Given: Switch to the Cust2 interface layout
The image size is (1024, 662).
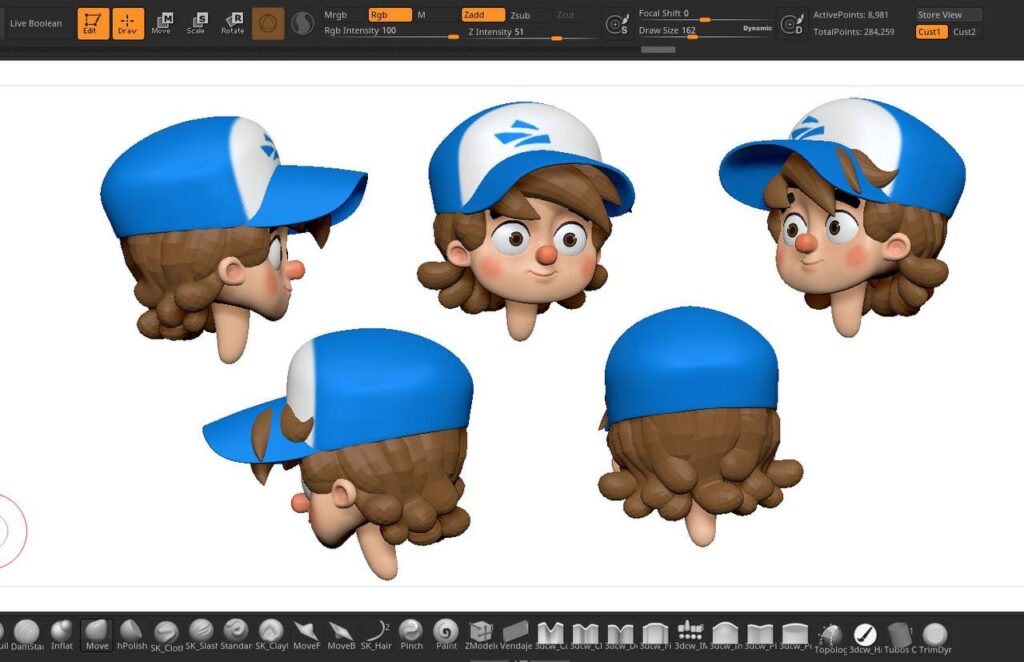Looking at the screenshot, I should [965, 32].
